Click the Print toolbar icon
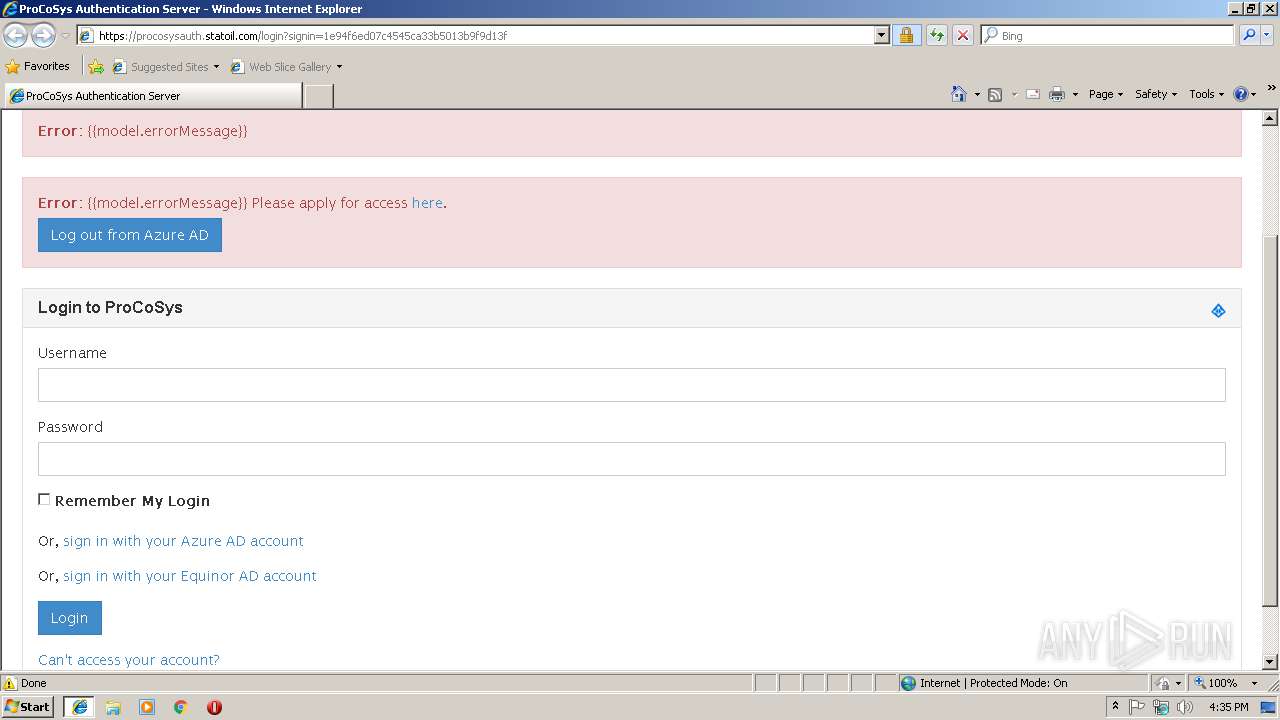1280x720 pixels. pos(1057,94)
